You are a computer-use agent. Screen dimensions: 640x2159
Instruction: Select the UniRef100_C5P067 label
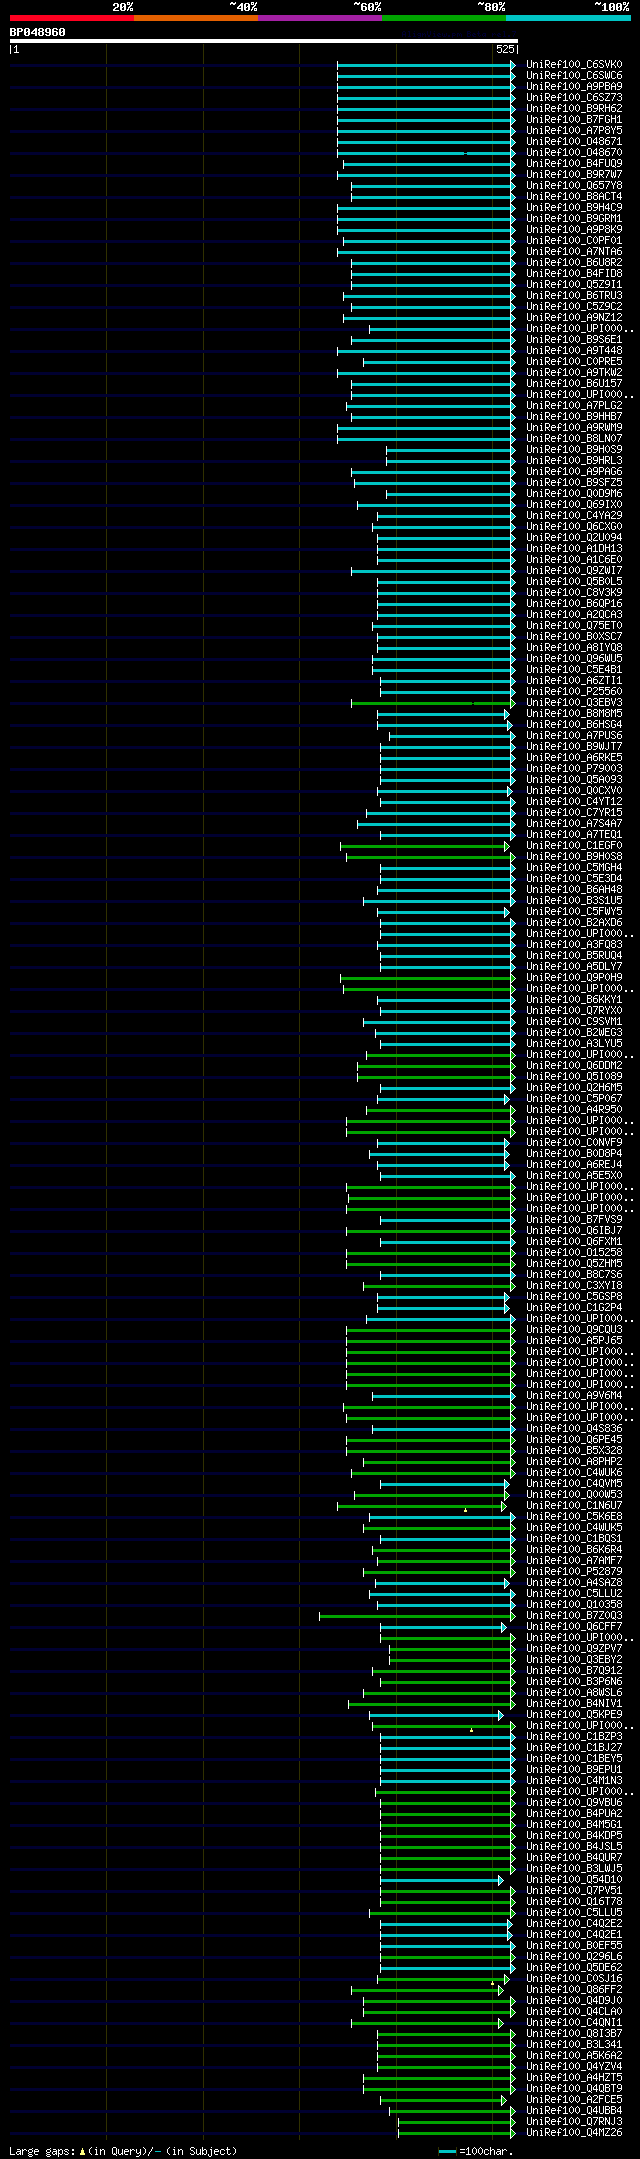tap(574, 1099)
